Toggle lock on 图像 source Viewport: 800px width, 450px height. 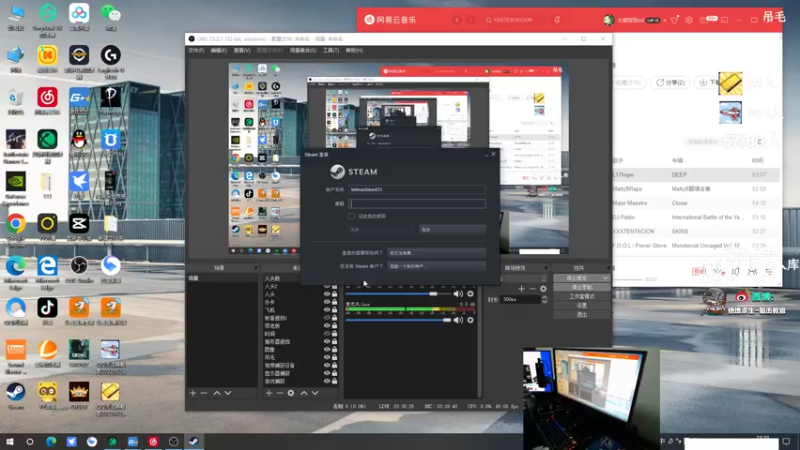tap(335, 349)
